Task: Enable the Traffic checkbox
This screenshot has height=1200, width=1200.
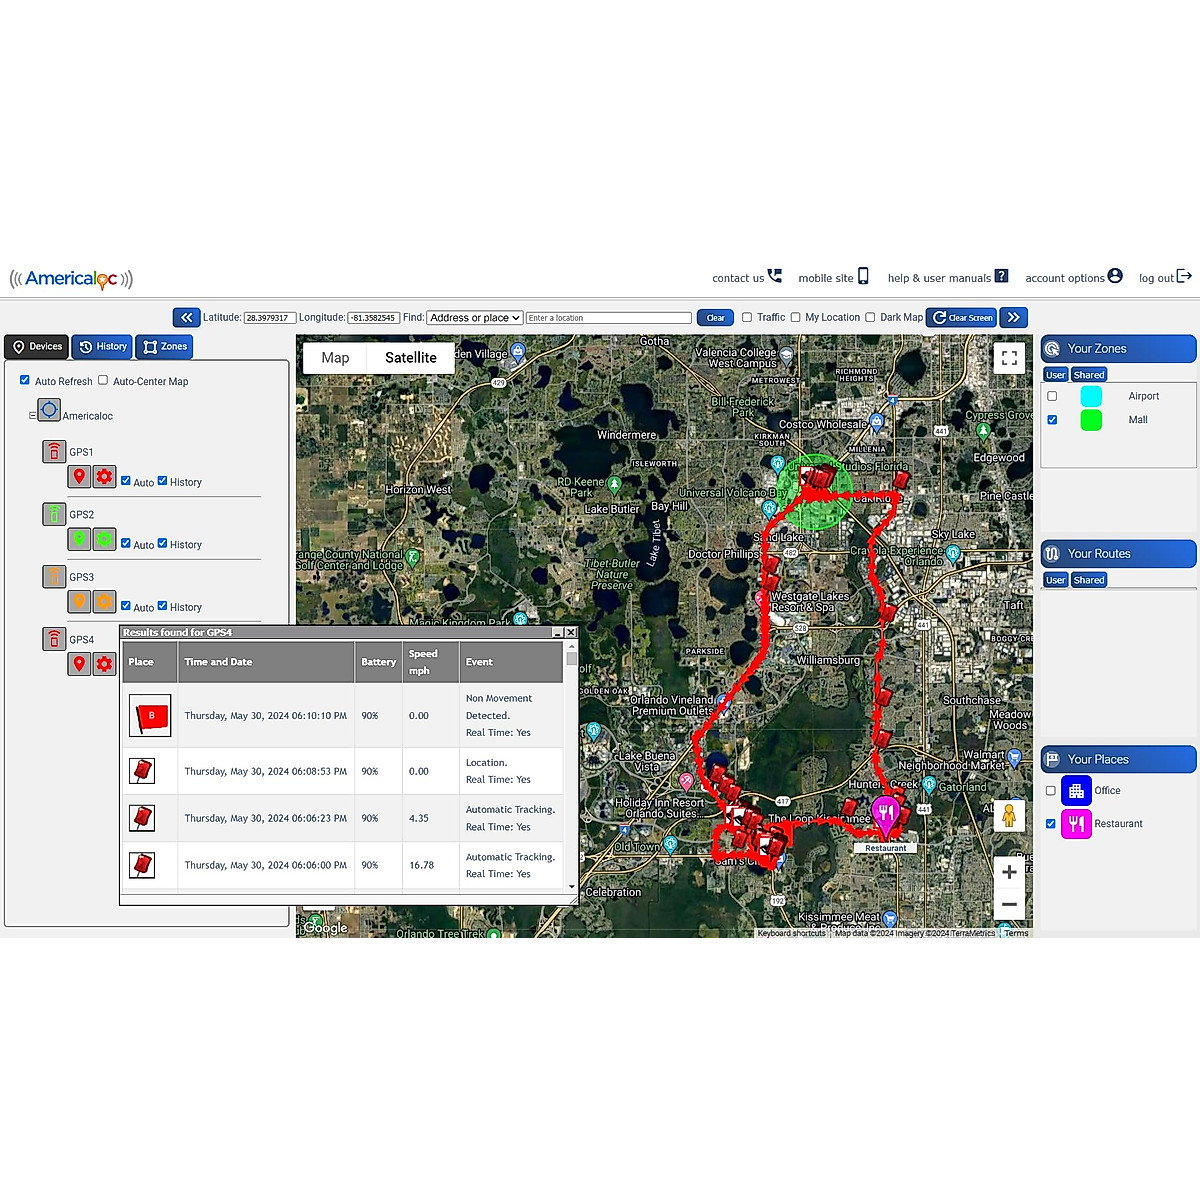Action: click(747, 317)
